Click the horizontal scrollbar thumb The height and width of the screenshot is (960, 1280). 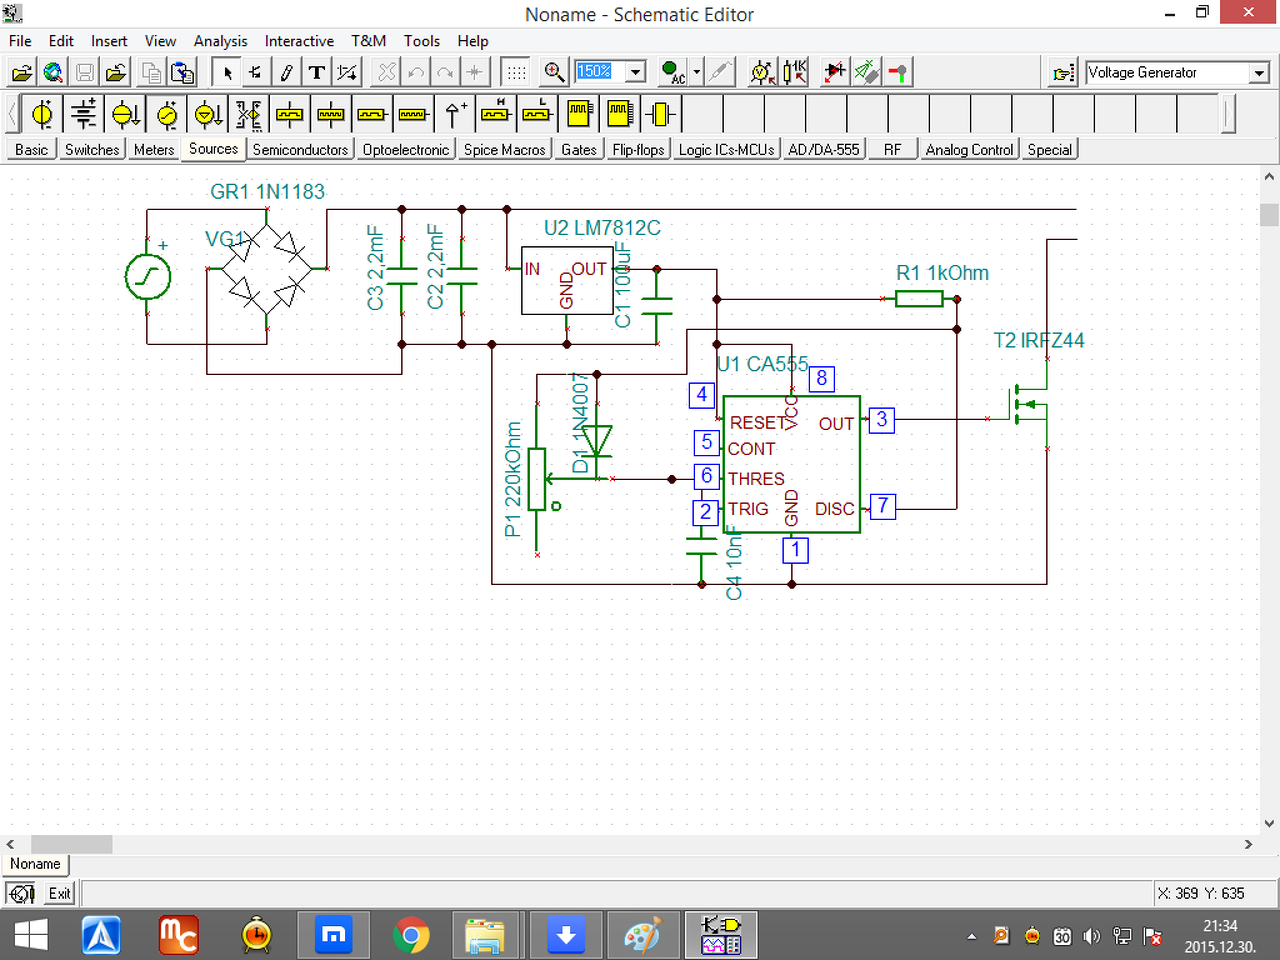71,845
